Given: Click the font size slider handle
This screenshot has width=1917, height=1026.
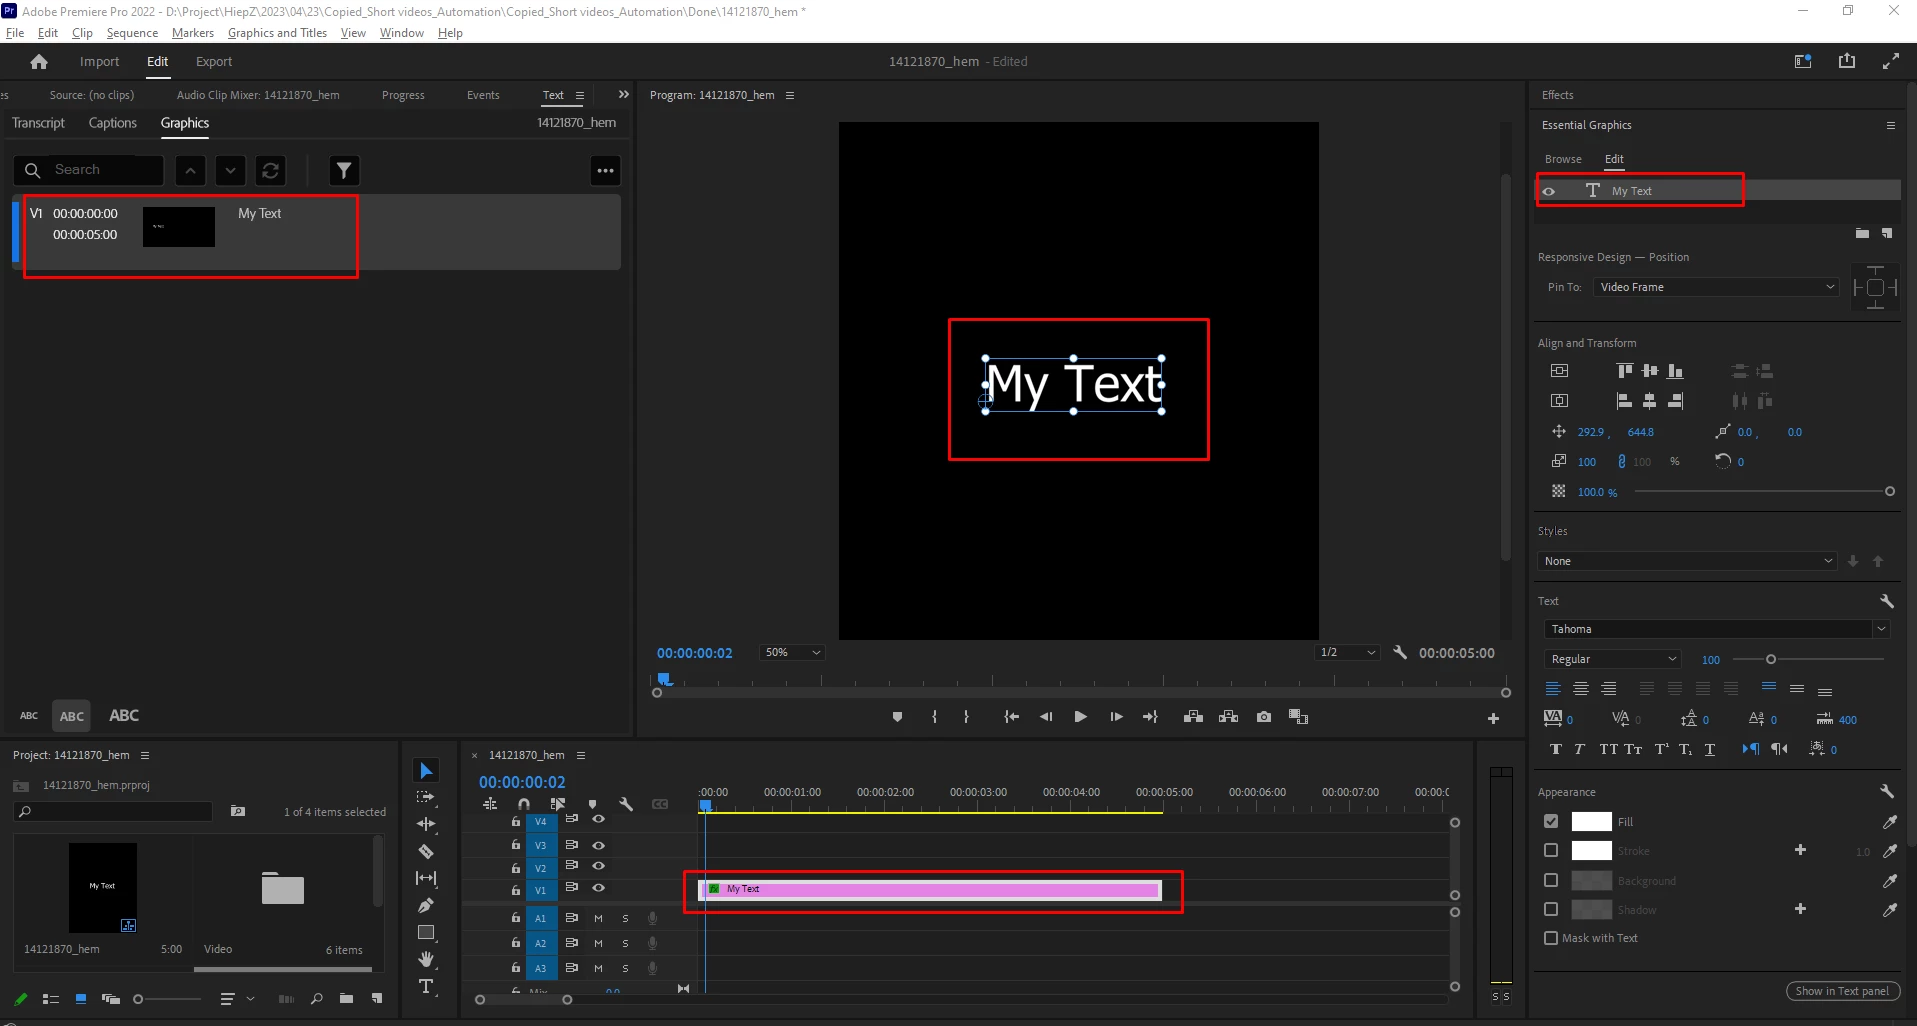Looking at the screenshot, I should (x=1771, y=659).
